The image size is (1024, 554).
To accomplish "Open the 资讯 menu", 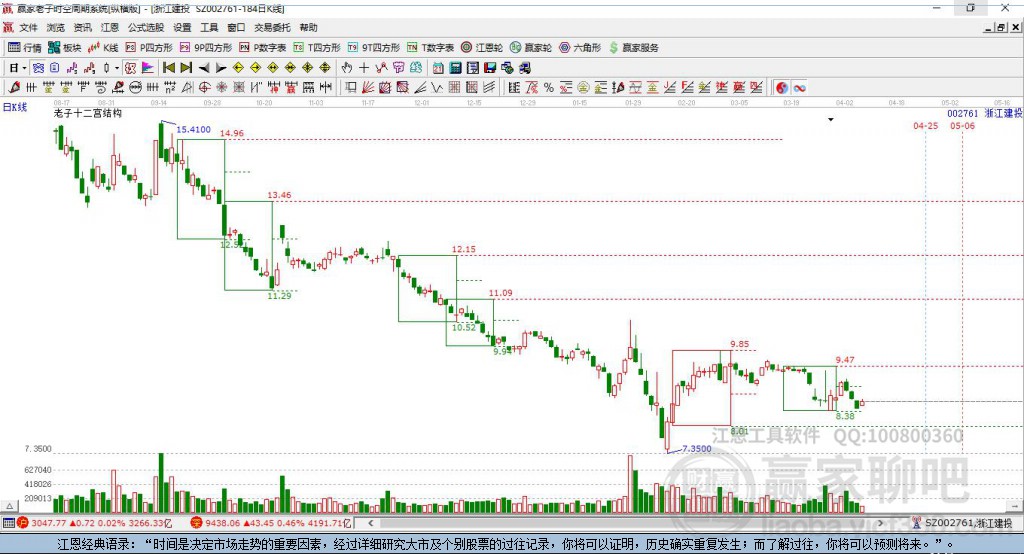I will click(82, 27).
